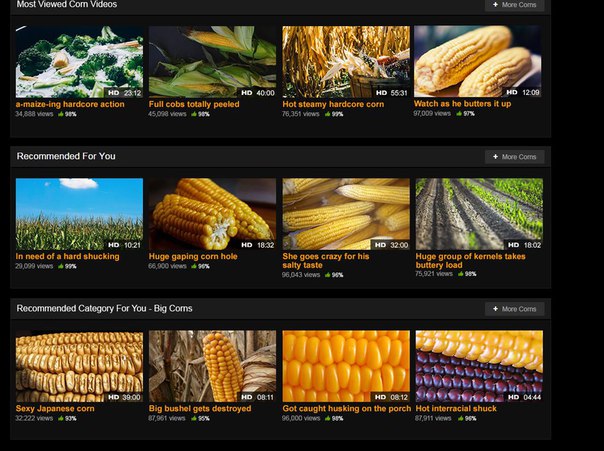Click More Corns button in Most Viewed section
604x451 pixels.
click(x=515, y=5)
